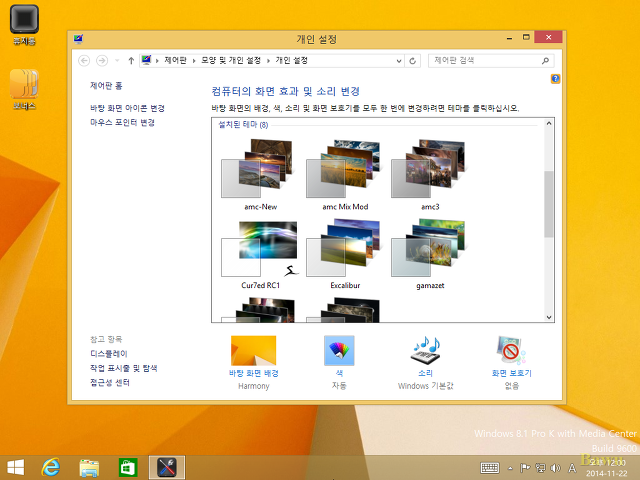Image resolution: width=640 pixels, height=480 pixels.
Task: Open File Explorer from taskbar
Action: pyautogui.click(x=89, y=467)
